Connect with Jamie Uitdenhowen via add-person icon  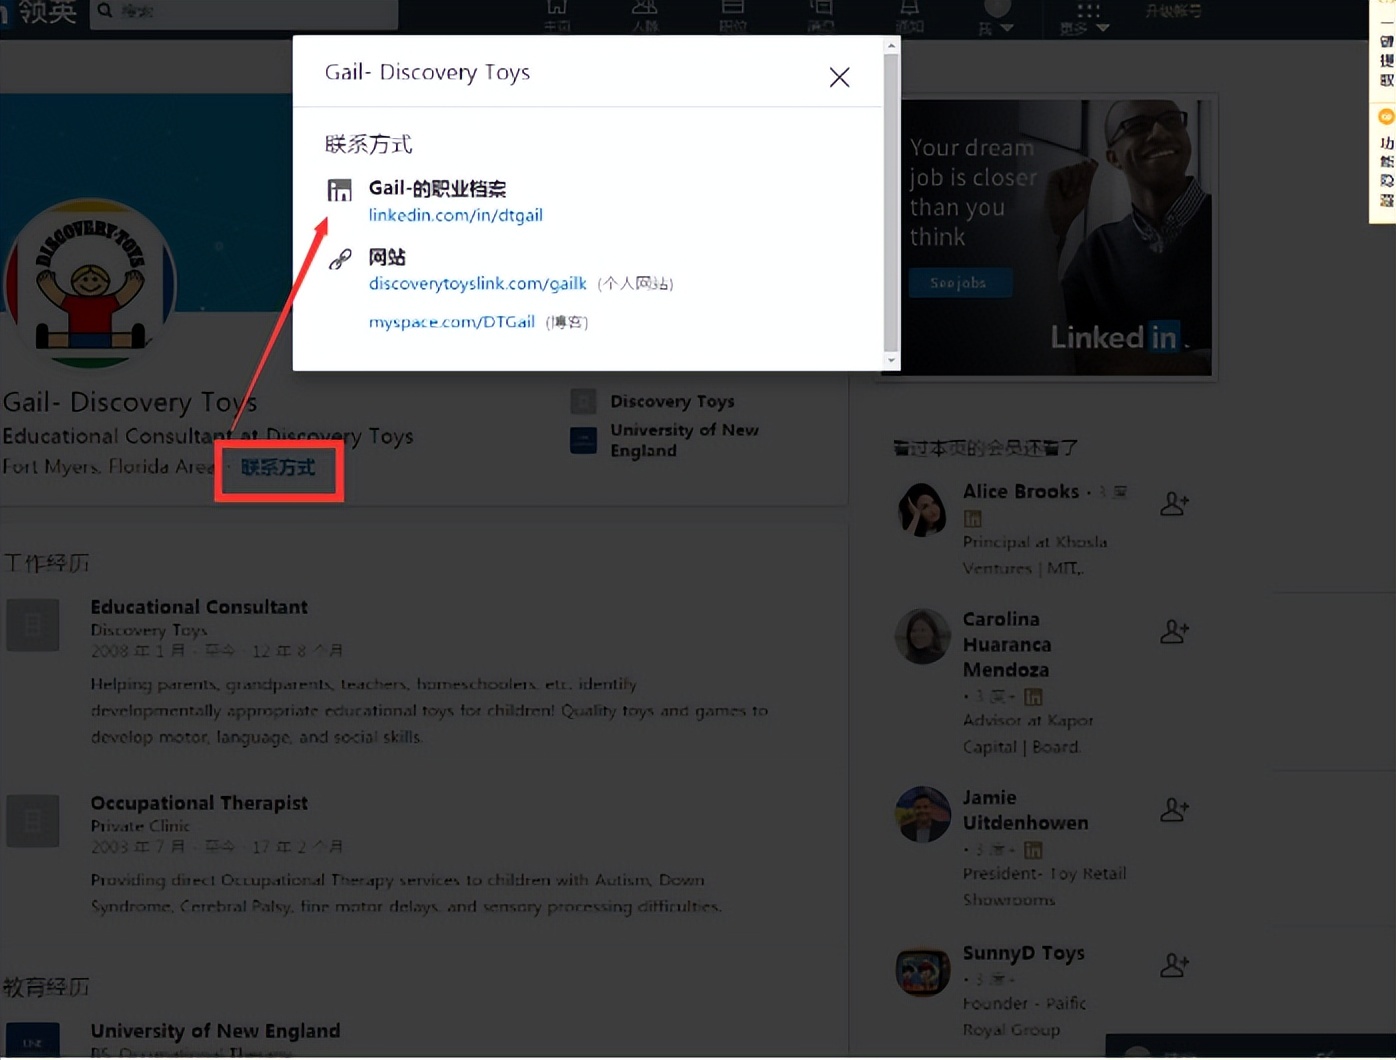click(1174, 809)
